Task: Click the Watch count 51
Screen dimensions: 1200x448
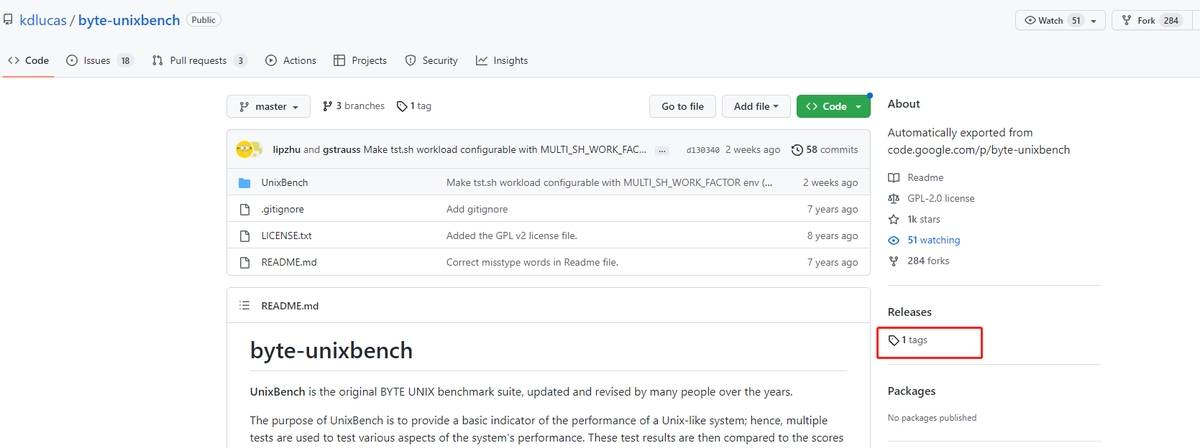Action: coord(1076,20)
